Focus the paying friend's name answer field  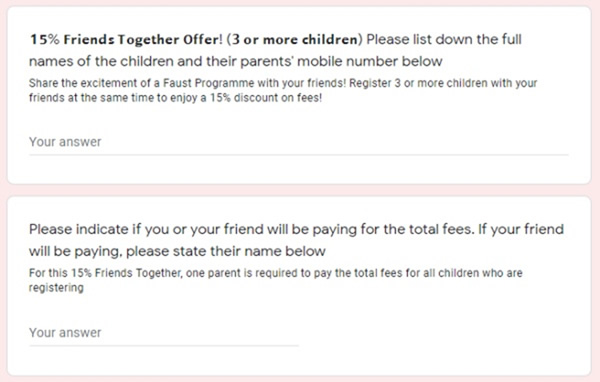coord(164,333)
